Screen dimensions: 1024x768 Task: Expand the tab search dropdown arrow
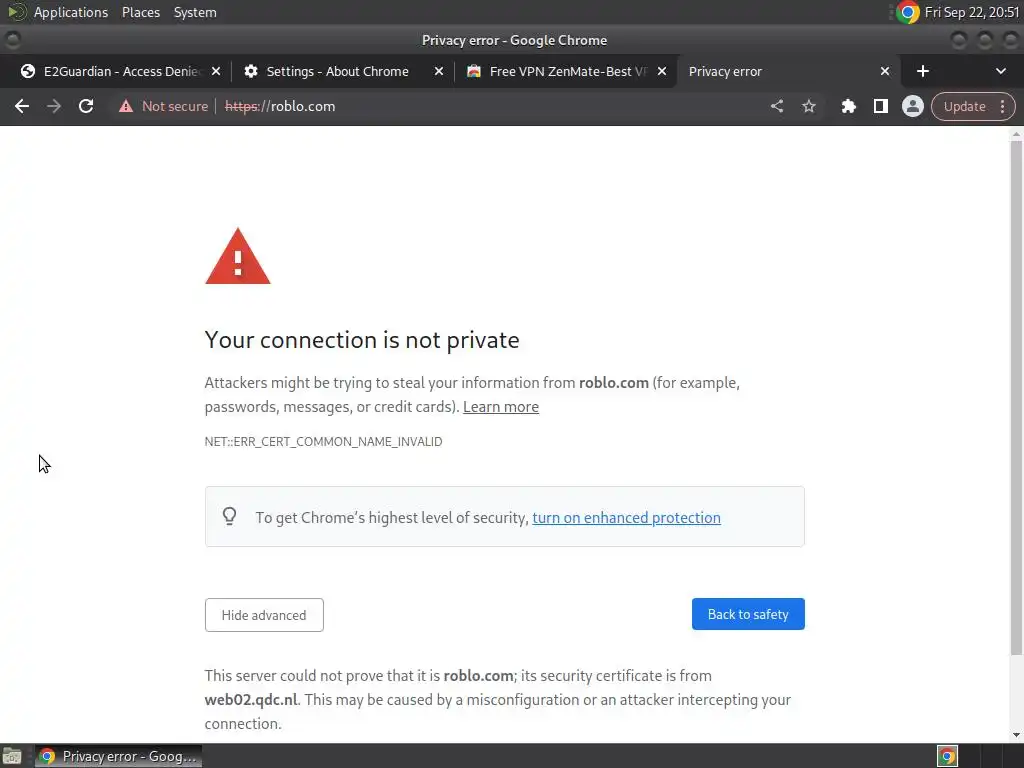[1000, 71]
